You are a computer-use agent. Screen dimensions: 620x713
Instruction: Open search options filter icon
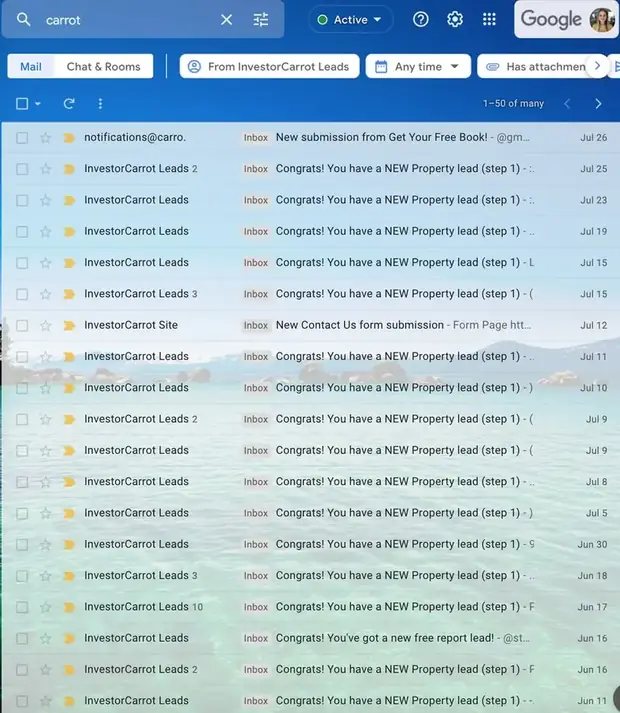pos(261,20)
